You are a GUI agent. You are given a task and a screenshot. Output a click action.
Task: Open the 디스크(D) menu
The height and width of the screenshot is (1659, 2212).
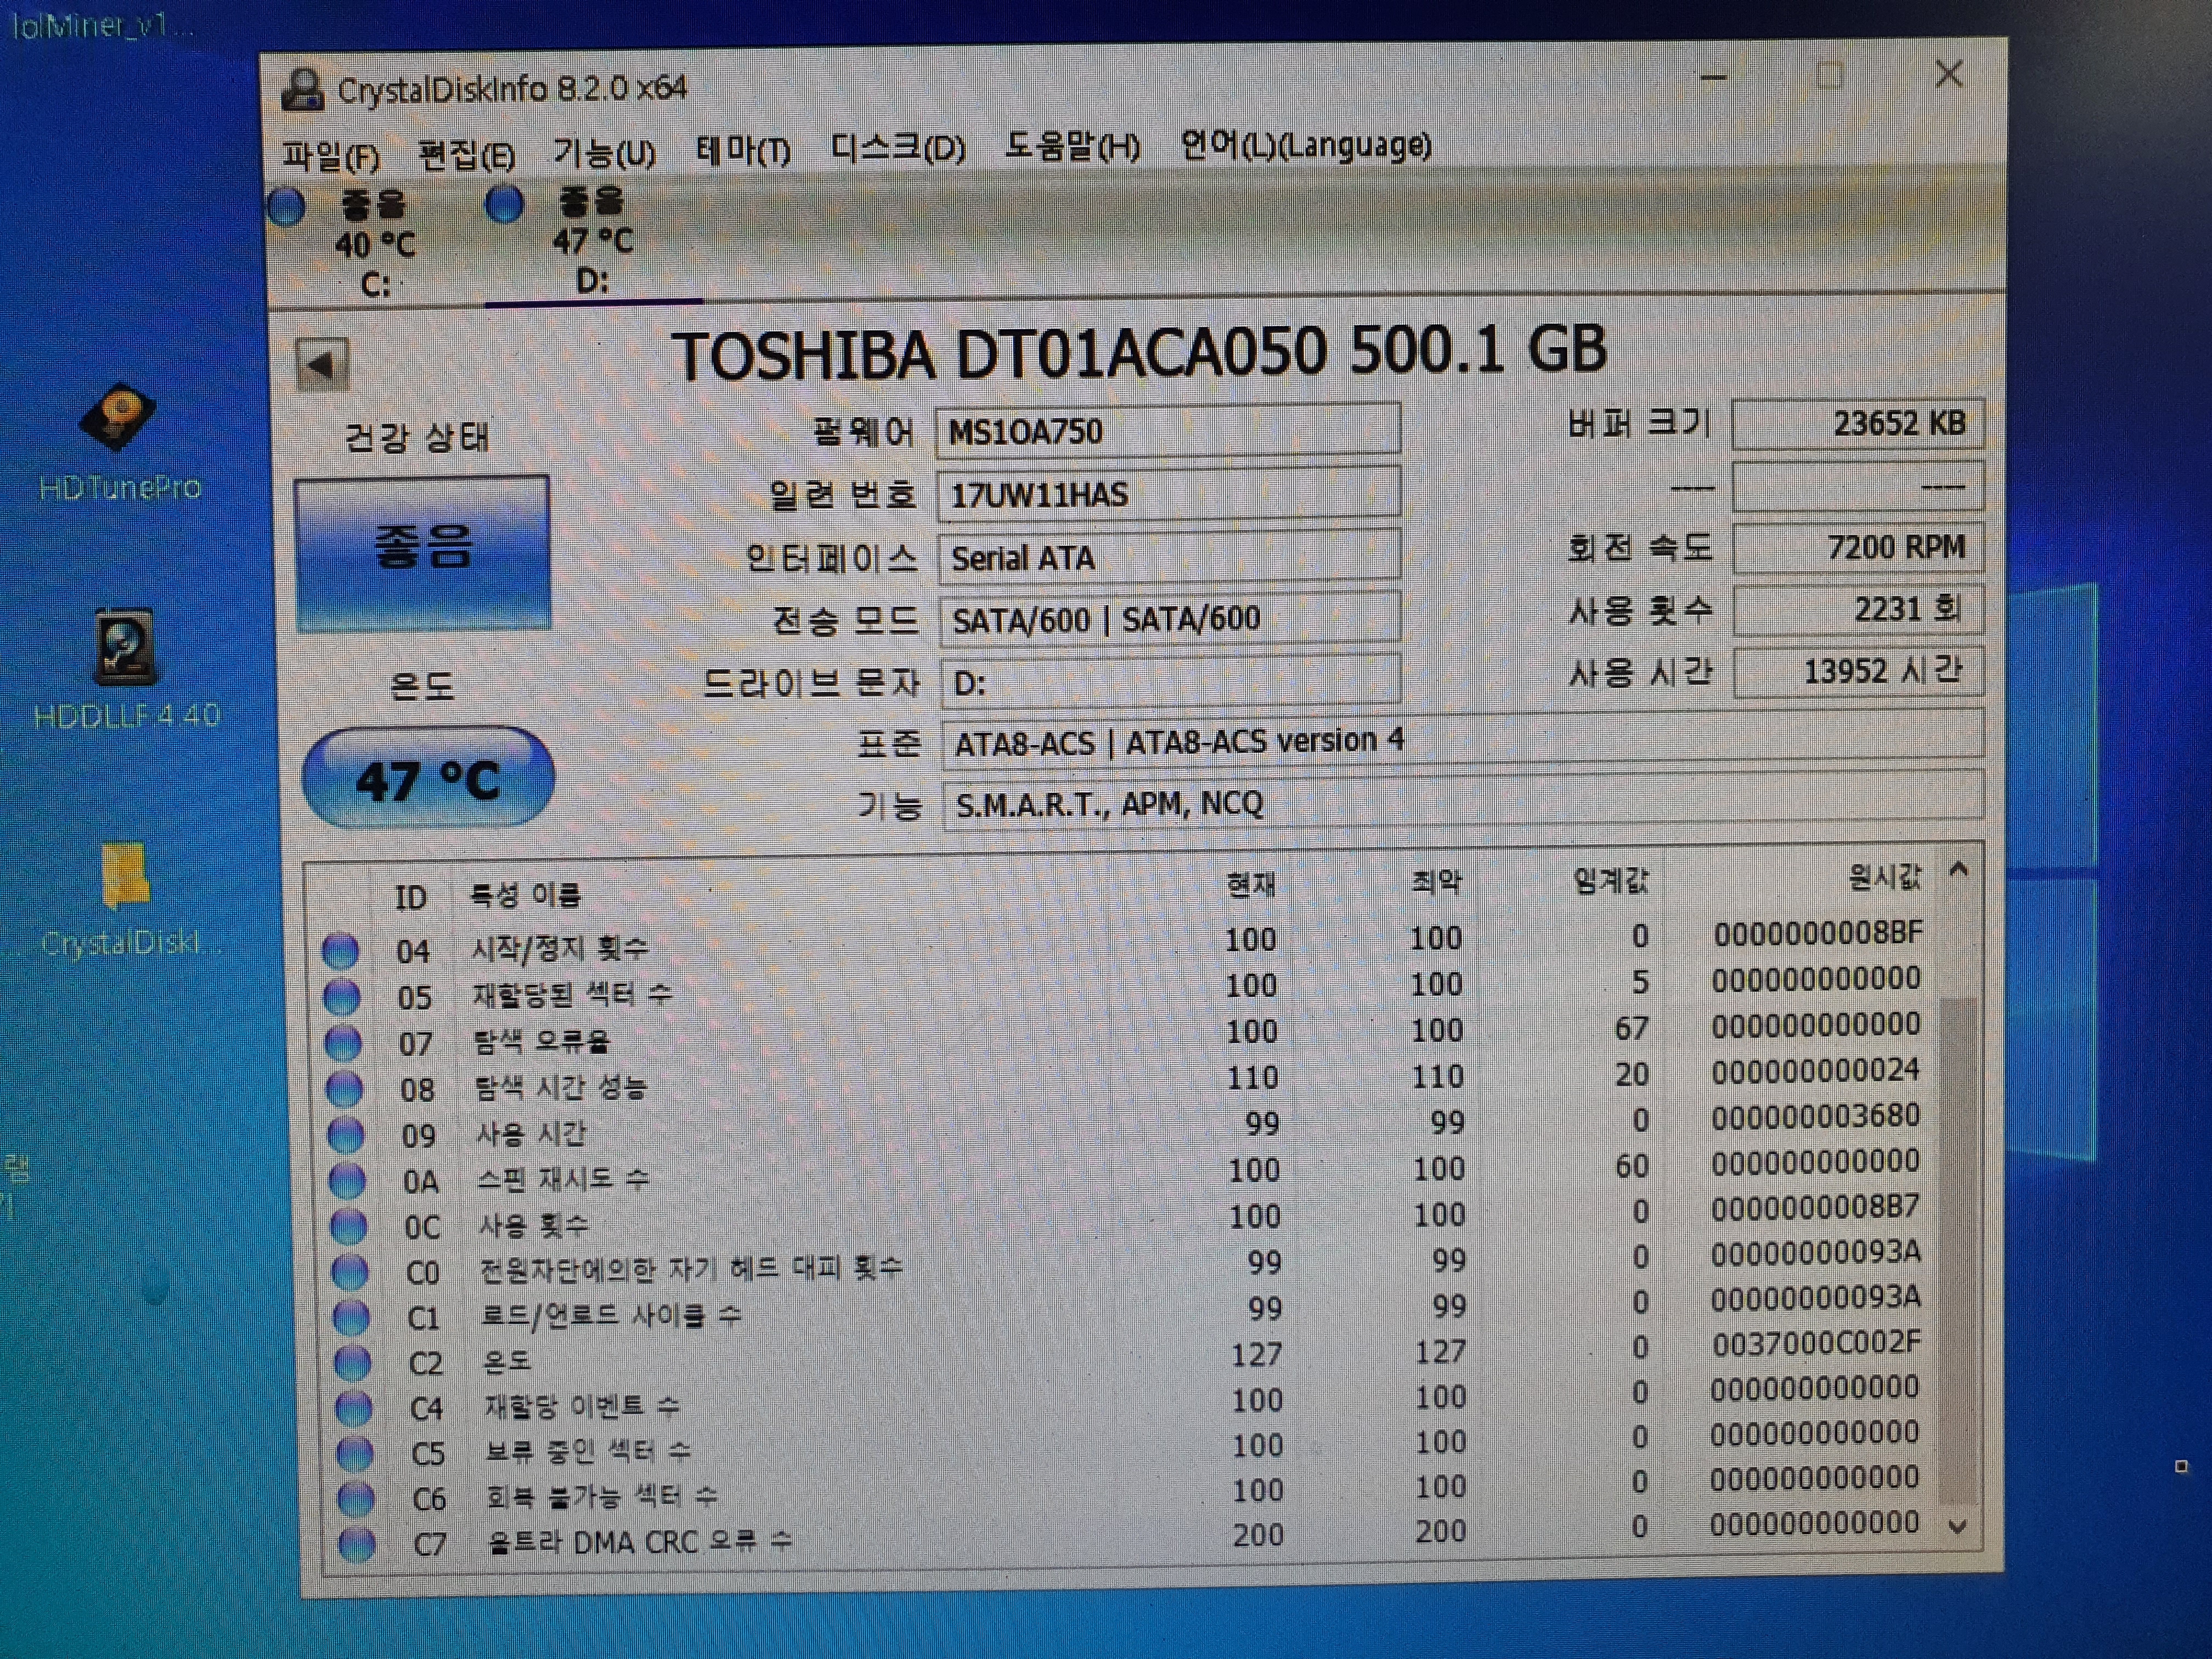(x=898, y=149)
